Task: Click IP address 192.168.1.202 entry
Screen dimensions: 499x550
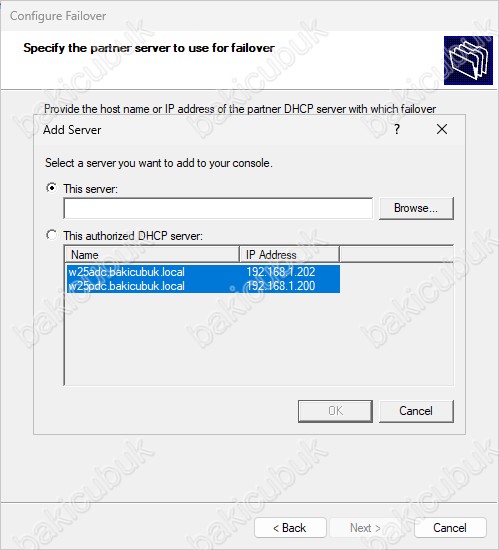Action: click(281, 272)
